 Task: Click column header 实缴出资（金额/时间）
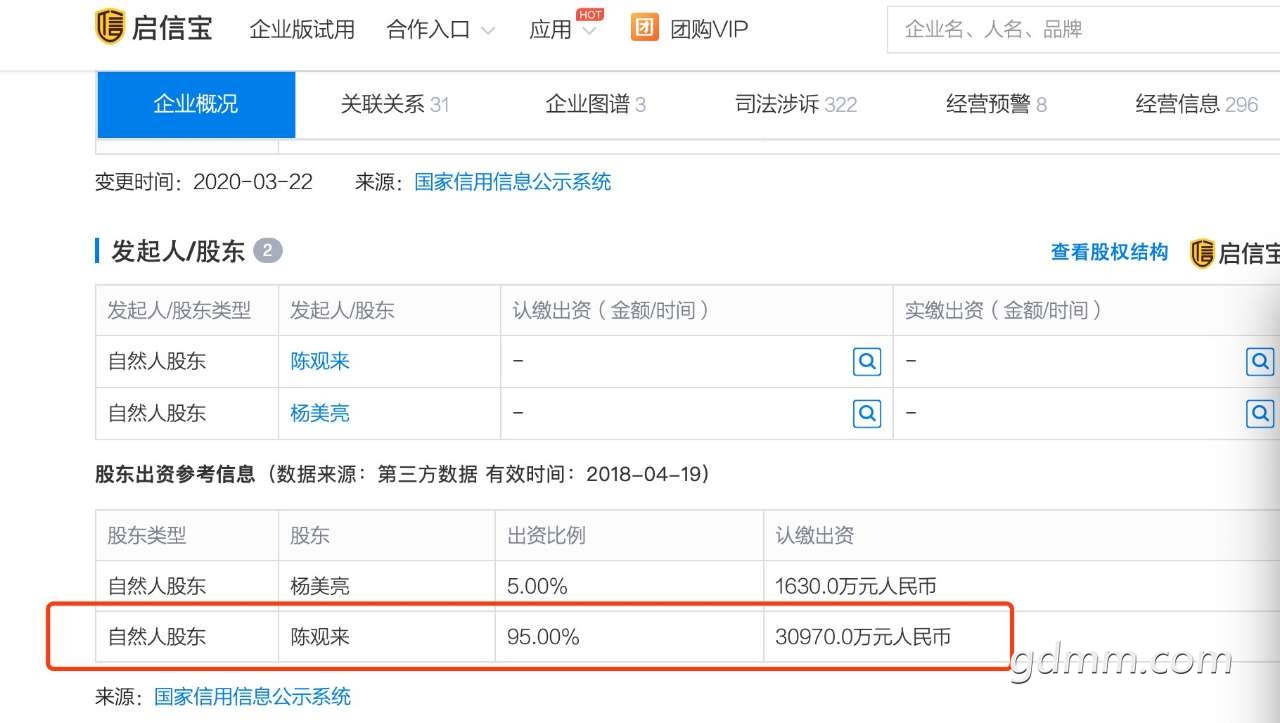(1003, 310)
